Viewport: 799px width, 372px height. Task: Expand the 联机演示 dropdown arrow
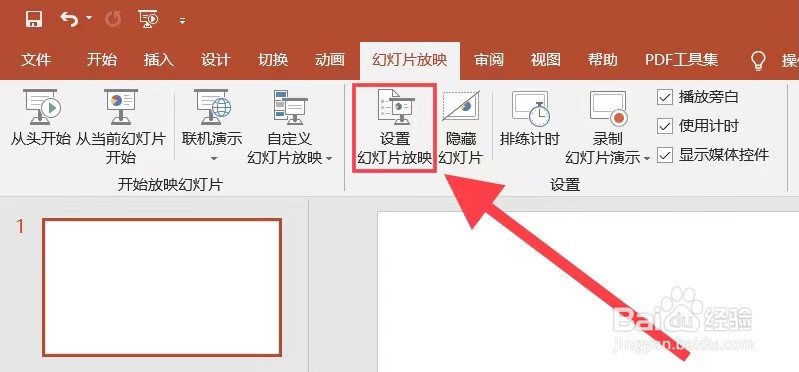pyautogui.click(x=214, y=158)
